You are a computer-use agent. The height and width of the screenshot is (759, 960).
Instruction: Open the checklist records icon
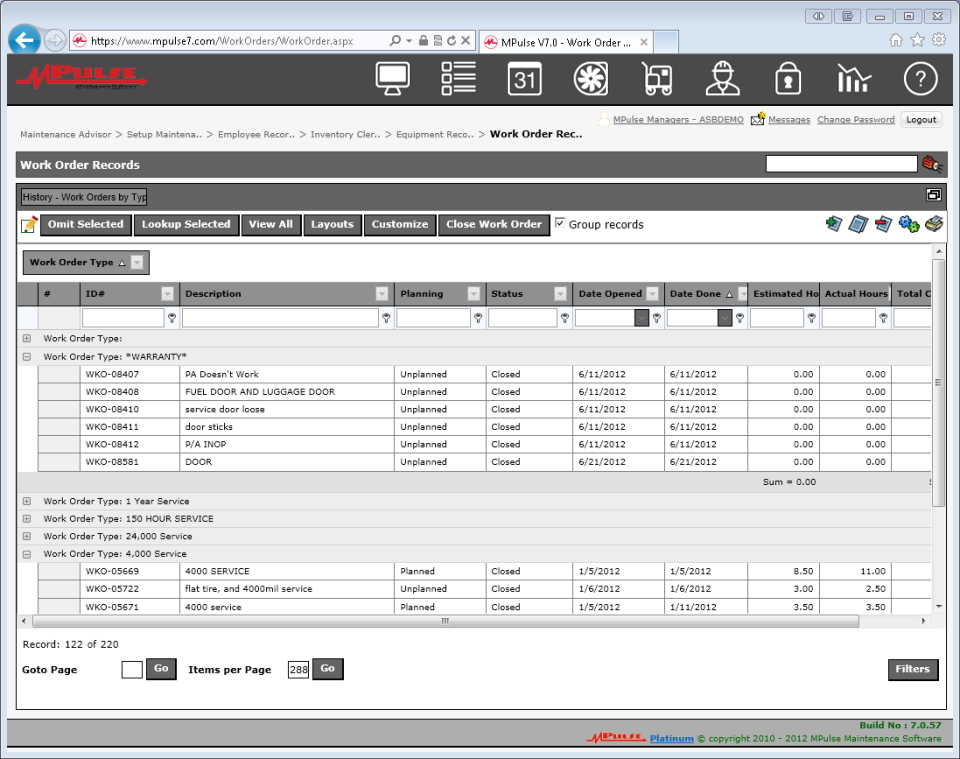[x=459, y=78]
